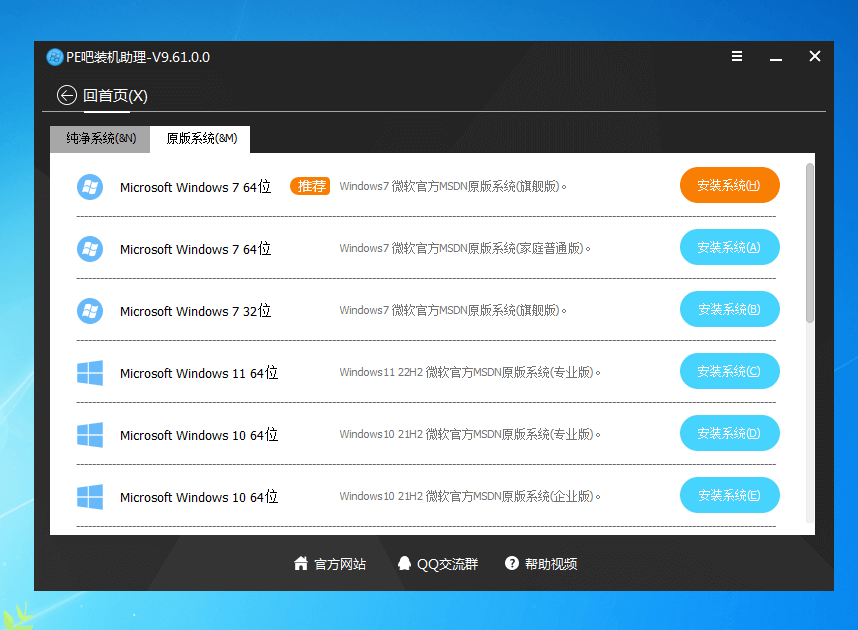858x630 pixels.
Task: Click Windows 7 orb icon for 家庭普通版 row
Action: click(x=90, y=249)
